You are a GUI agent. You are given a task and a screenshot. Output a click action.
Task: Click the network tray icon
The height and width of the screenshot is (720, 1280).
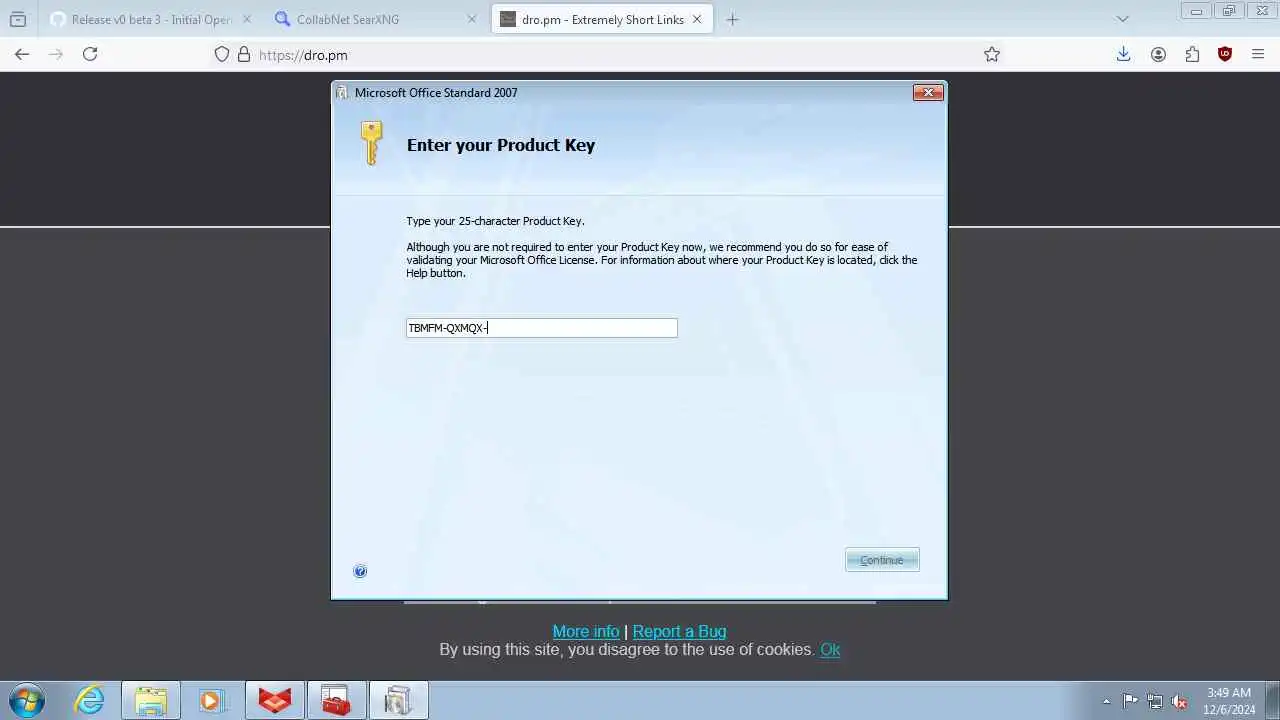[x=1155, y=701]
